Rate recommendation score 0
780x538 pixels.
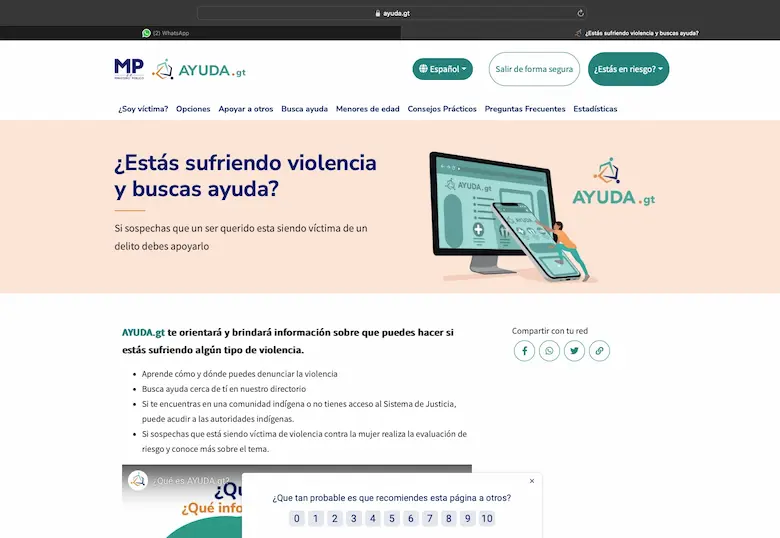click(296, 519)
